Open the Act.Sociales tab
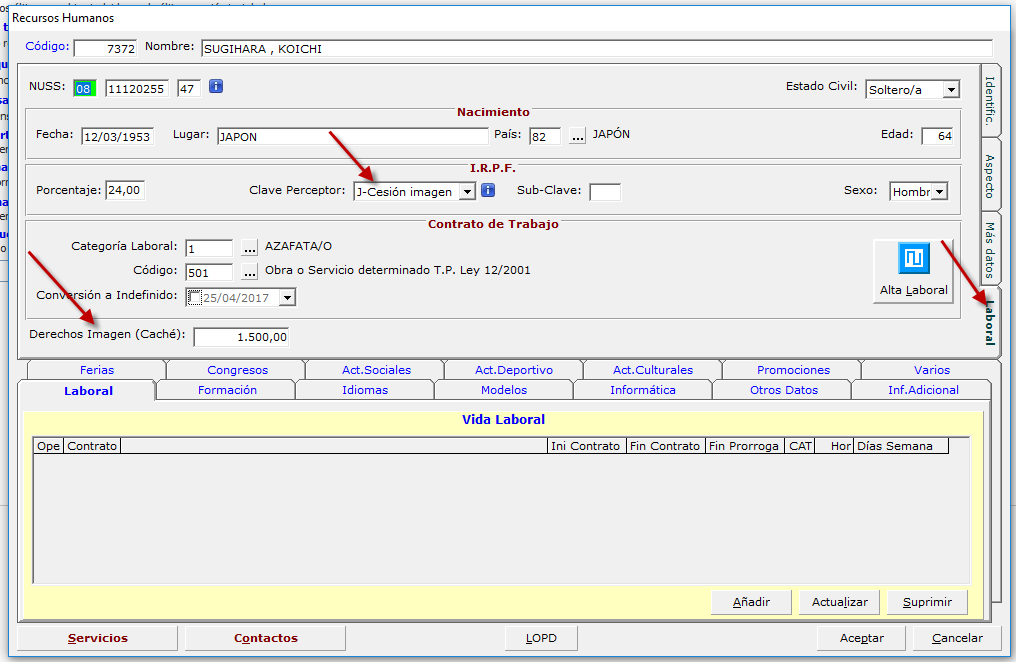The width and height of the screenshot is (1016, 662). click(376, 370)
